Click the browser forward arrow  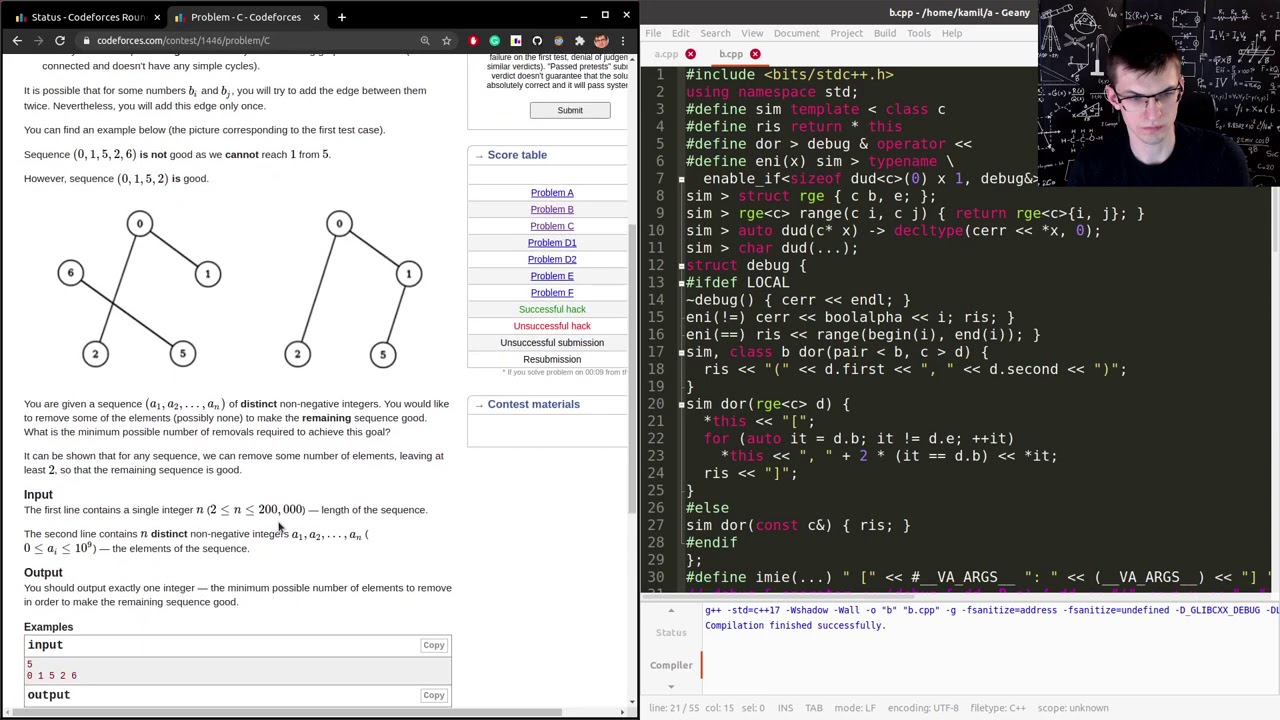click(x=38, y=41)
